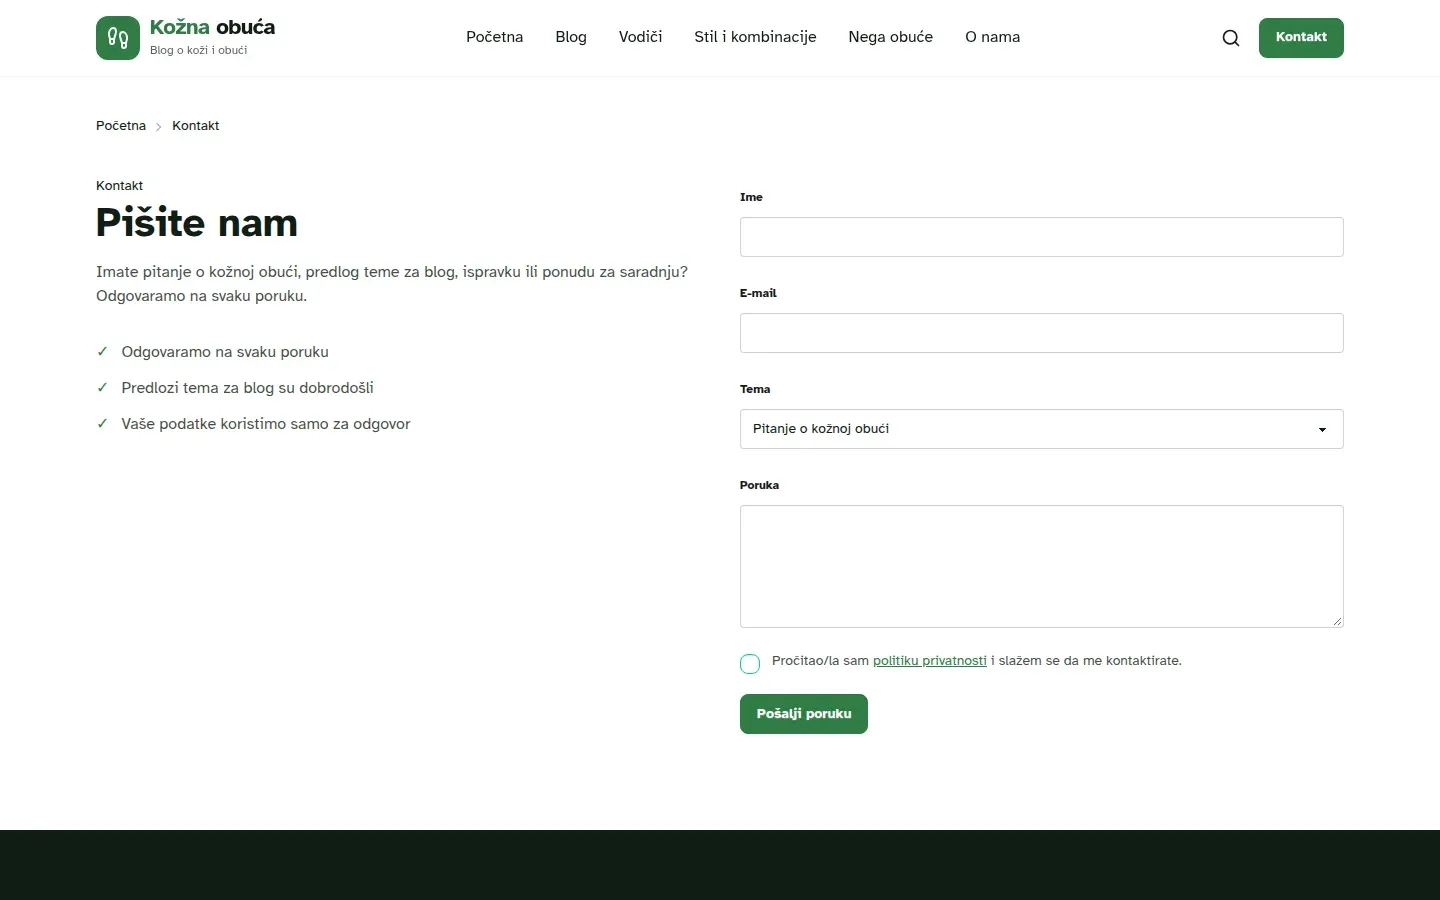Click the text 'Odgovaramo na svaku poruku' list item
Viewport: 1440px width, 900px height.
pos(225,352)
